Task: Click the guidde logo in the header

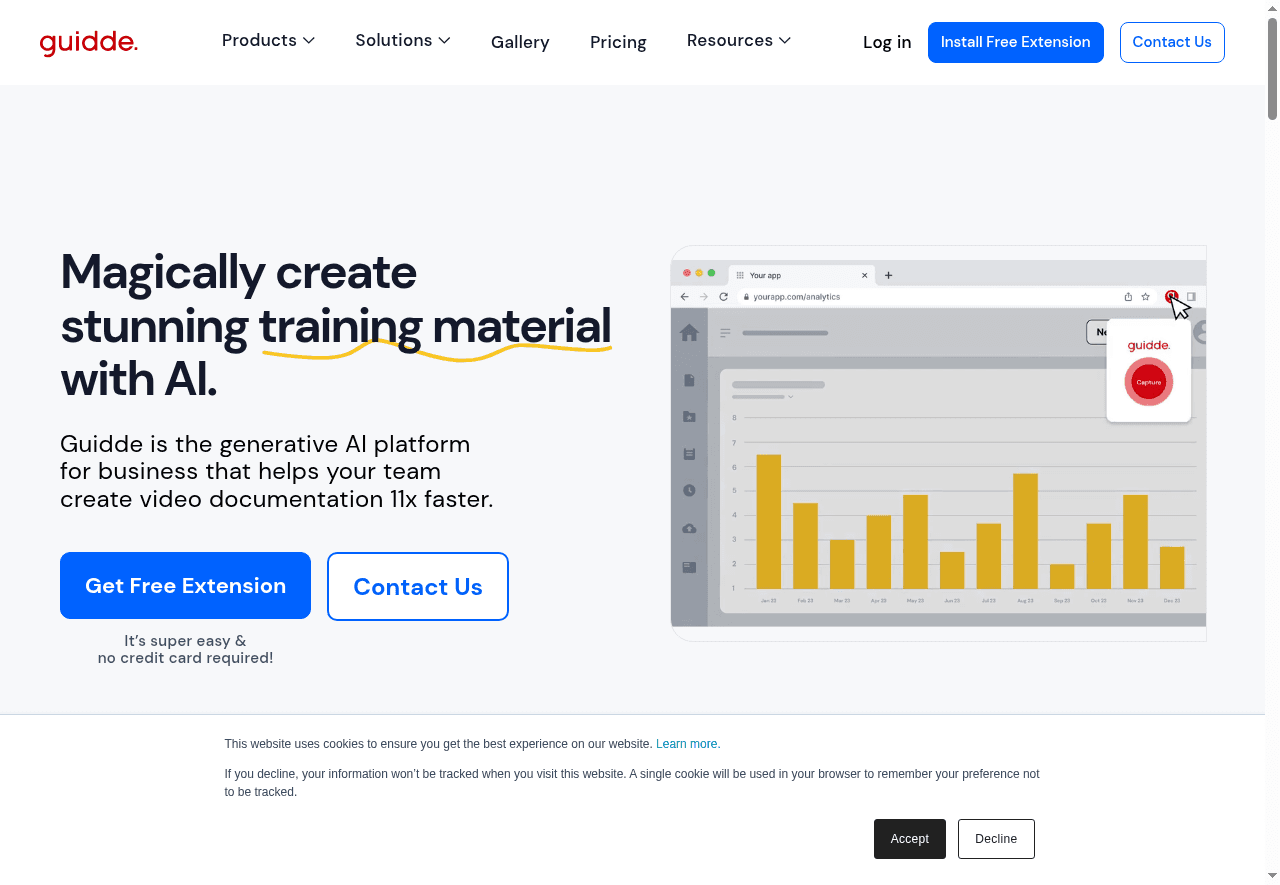Action: 89,43
